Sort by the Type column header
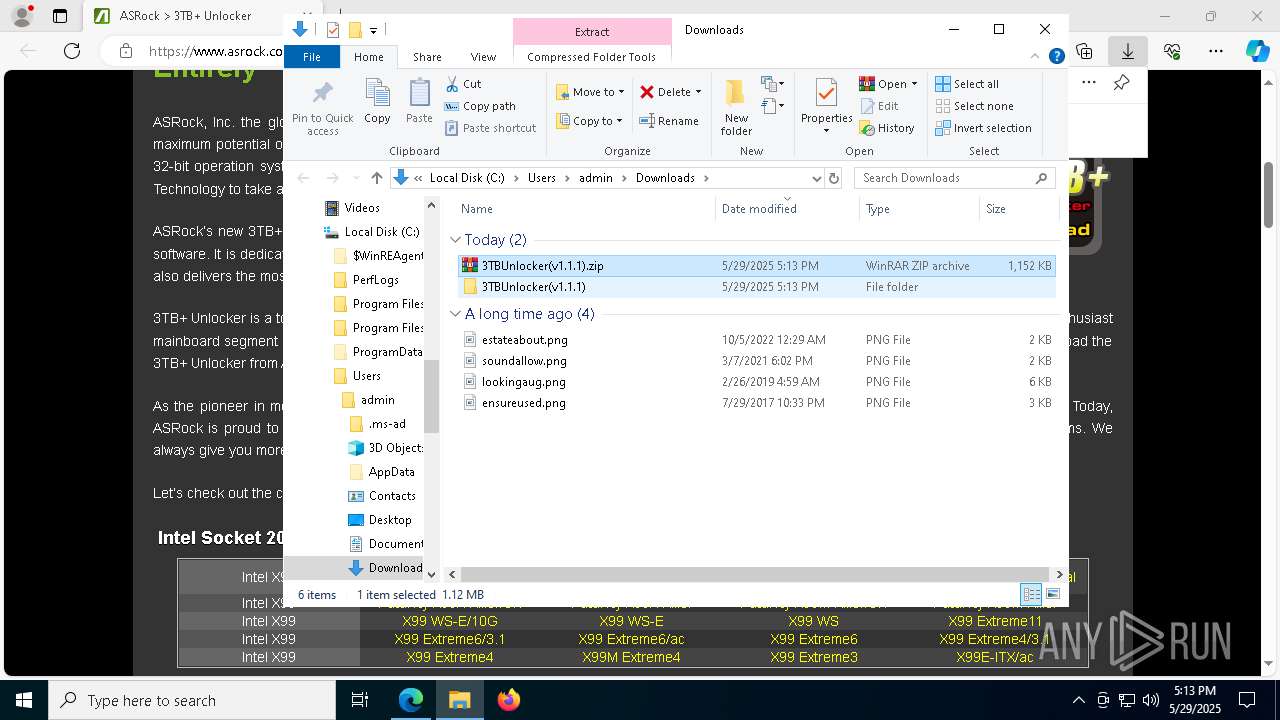The width and height of the screenshot is (1280, 720). 919,209
